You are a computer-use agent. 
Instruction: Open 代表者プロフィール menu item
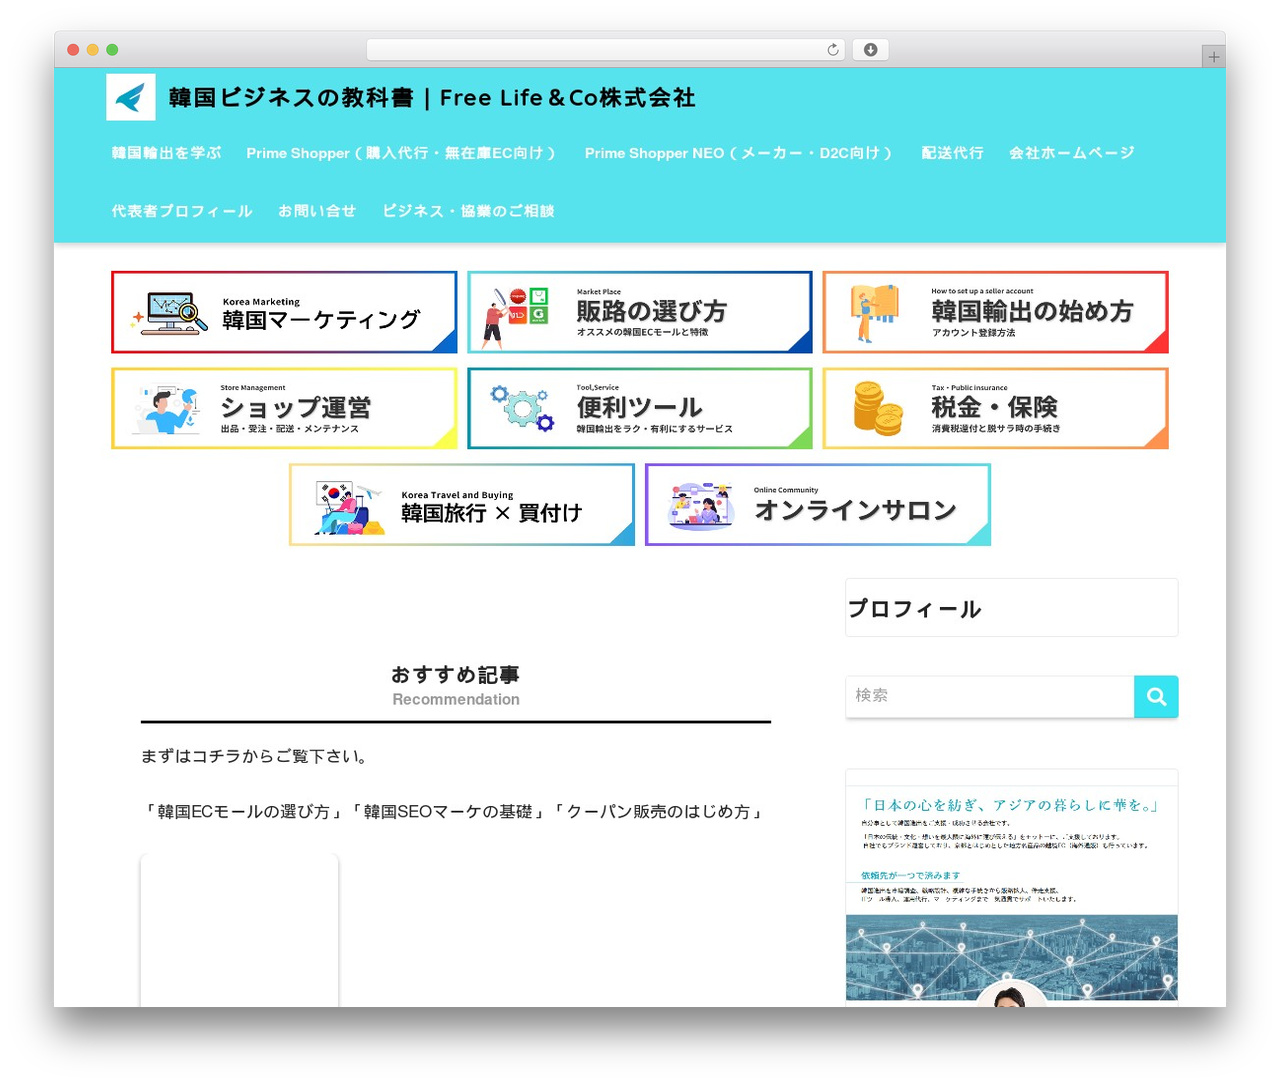[x=182, y=211]
